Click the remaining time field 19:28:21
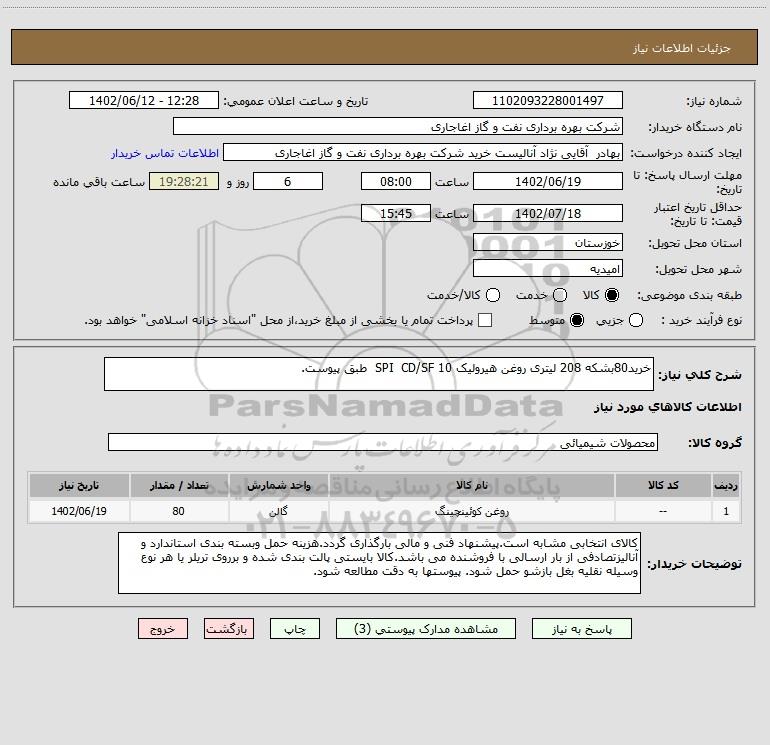770x745 pixels. click(184, 181)
